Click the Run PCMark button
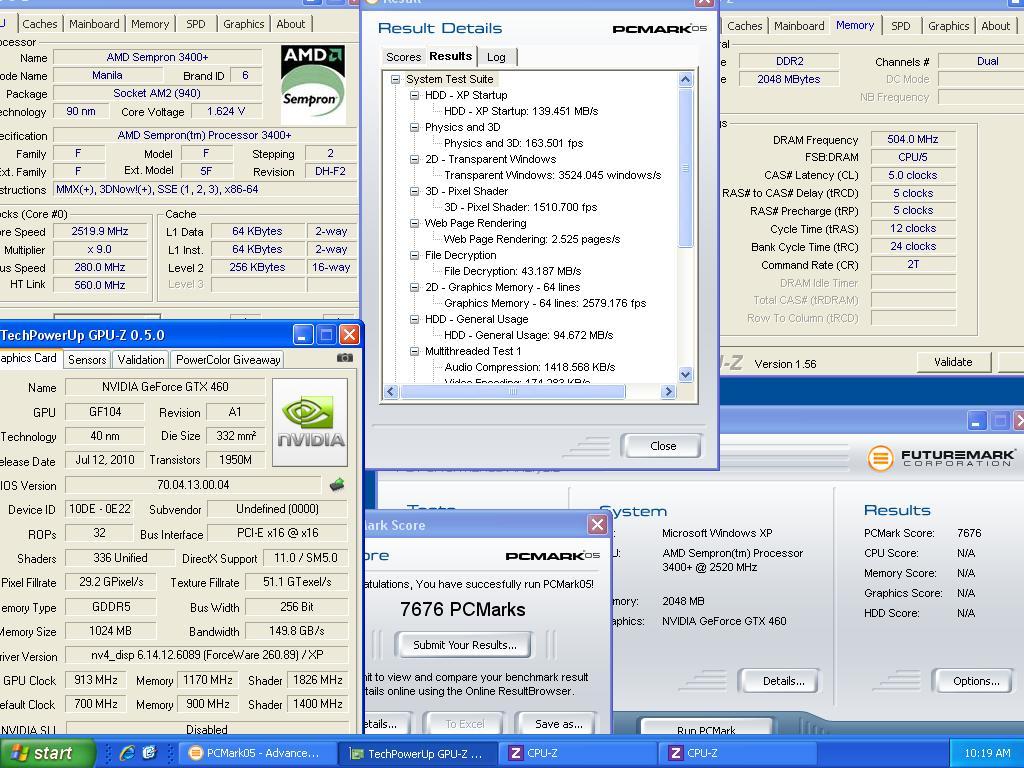This screenshot has height=768, width=1024. point(706,729)
